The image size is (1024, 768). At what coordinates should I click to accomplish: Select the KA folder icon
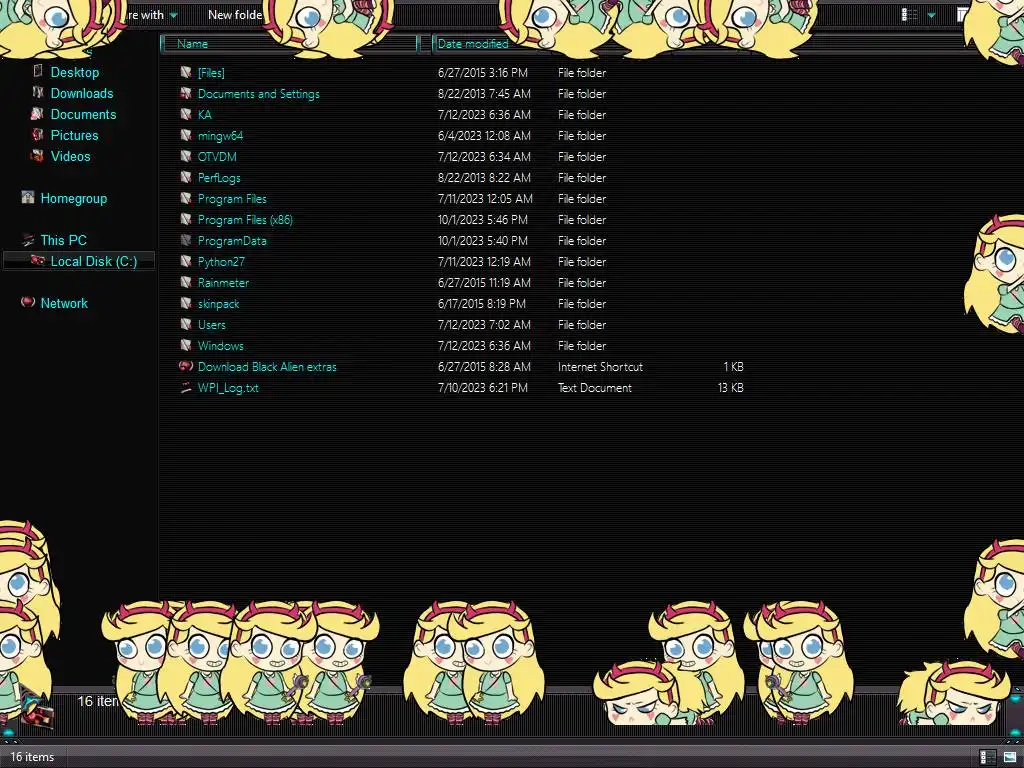click(186, 114)
